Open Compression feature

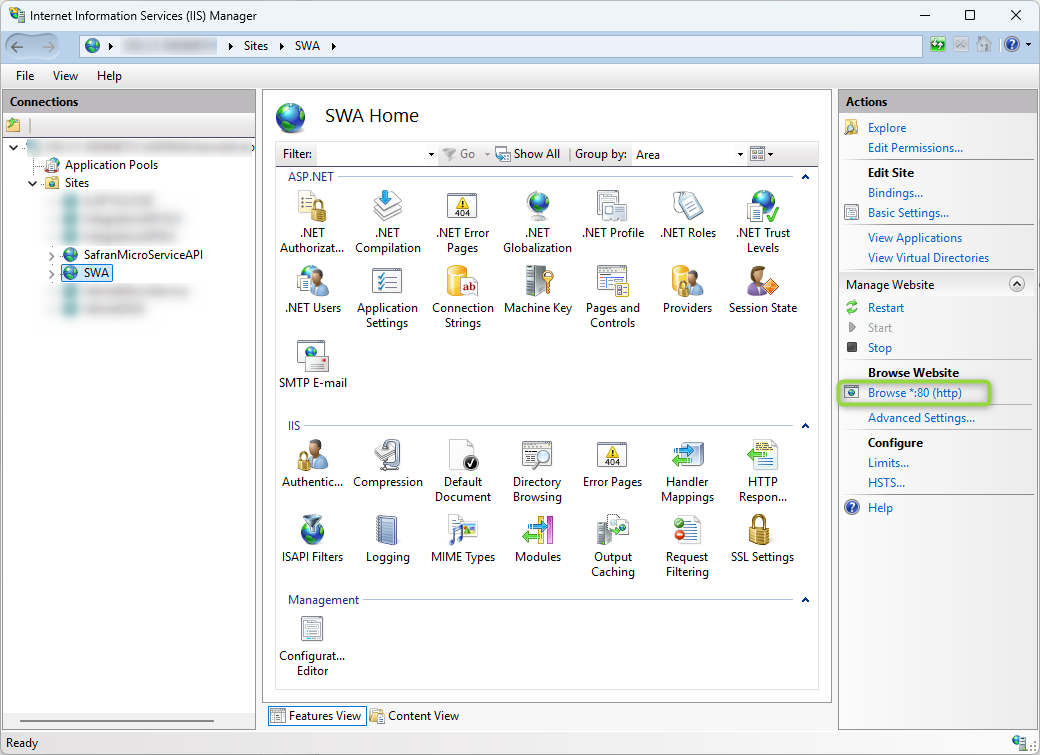pyautogui.click(x=387, y=464)
